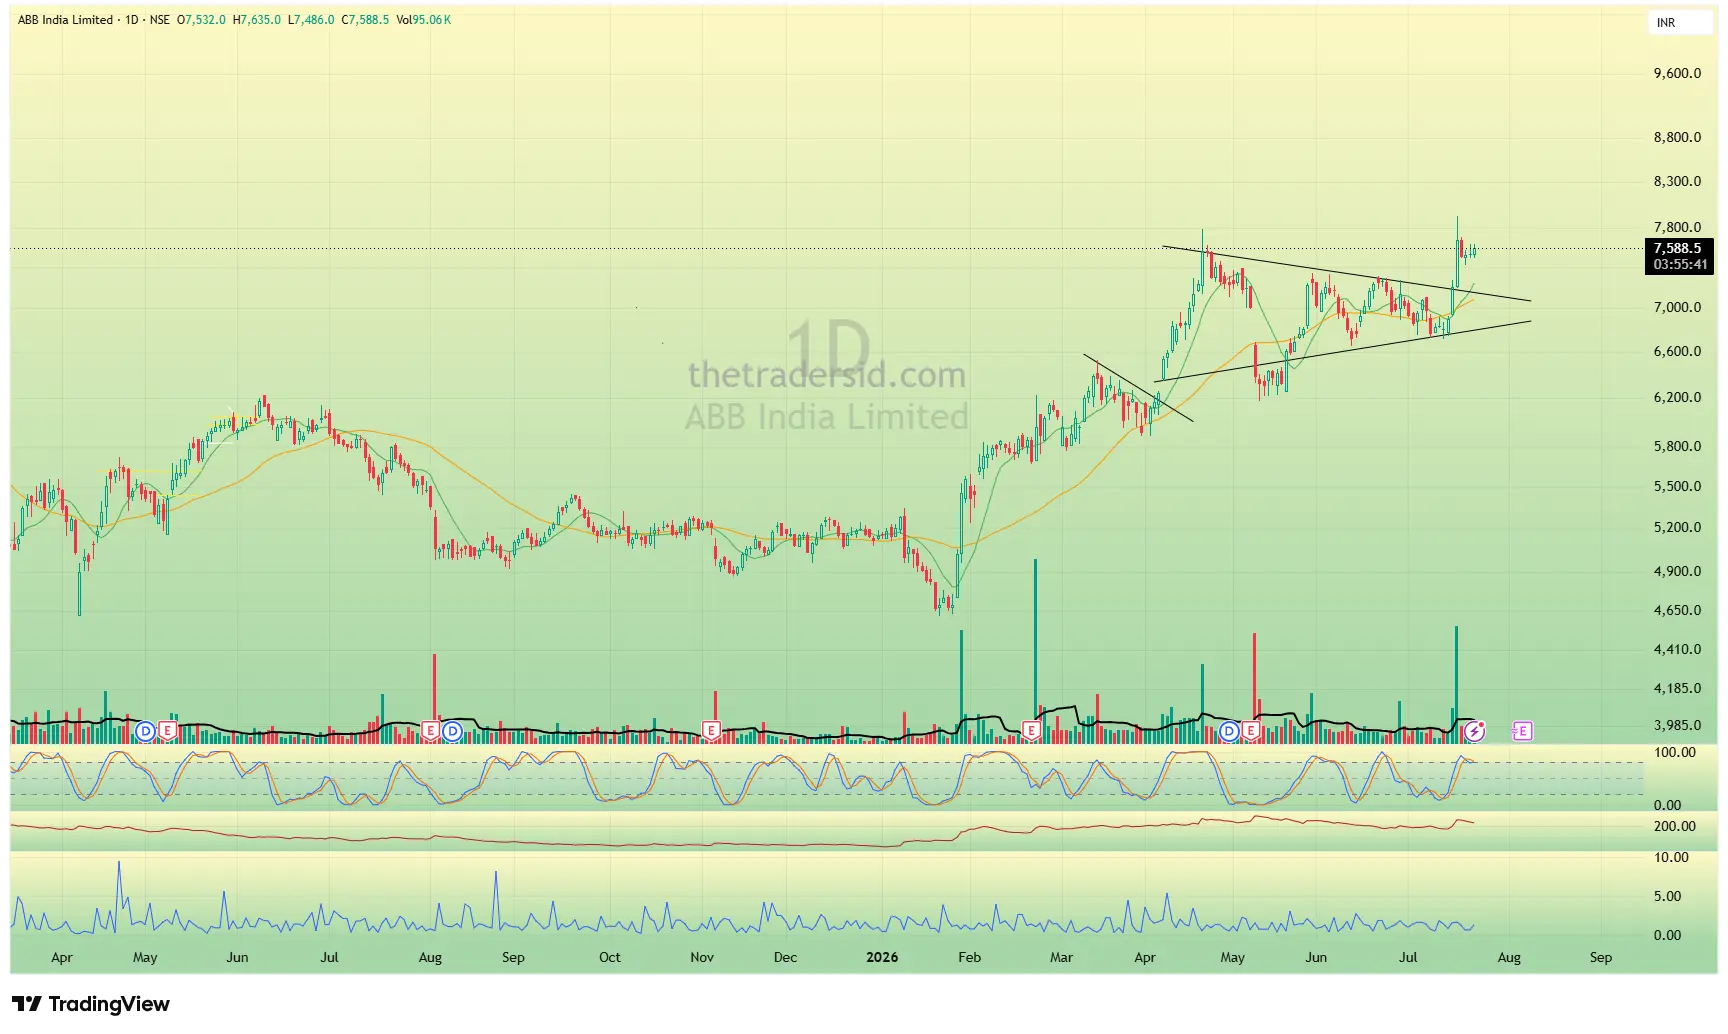Screen dimensions: 1728x1034
Task: Click the 3,985.0 price axis label
Action: tap(1677, 725)
